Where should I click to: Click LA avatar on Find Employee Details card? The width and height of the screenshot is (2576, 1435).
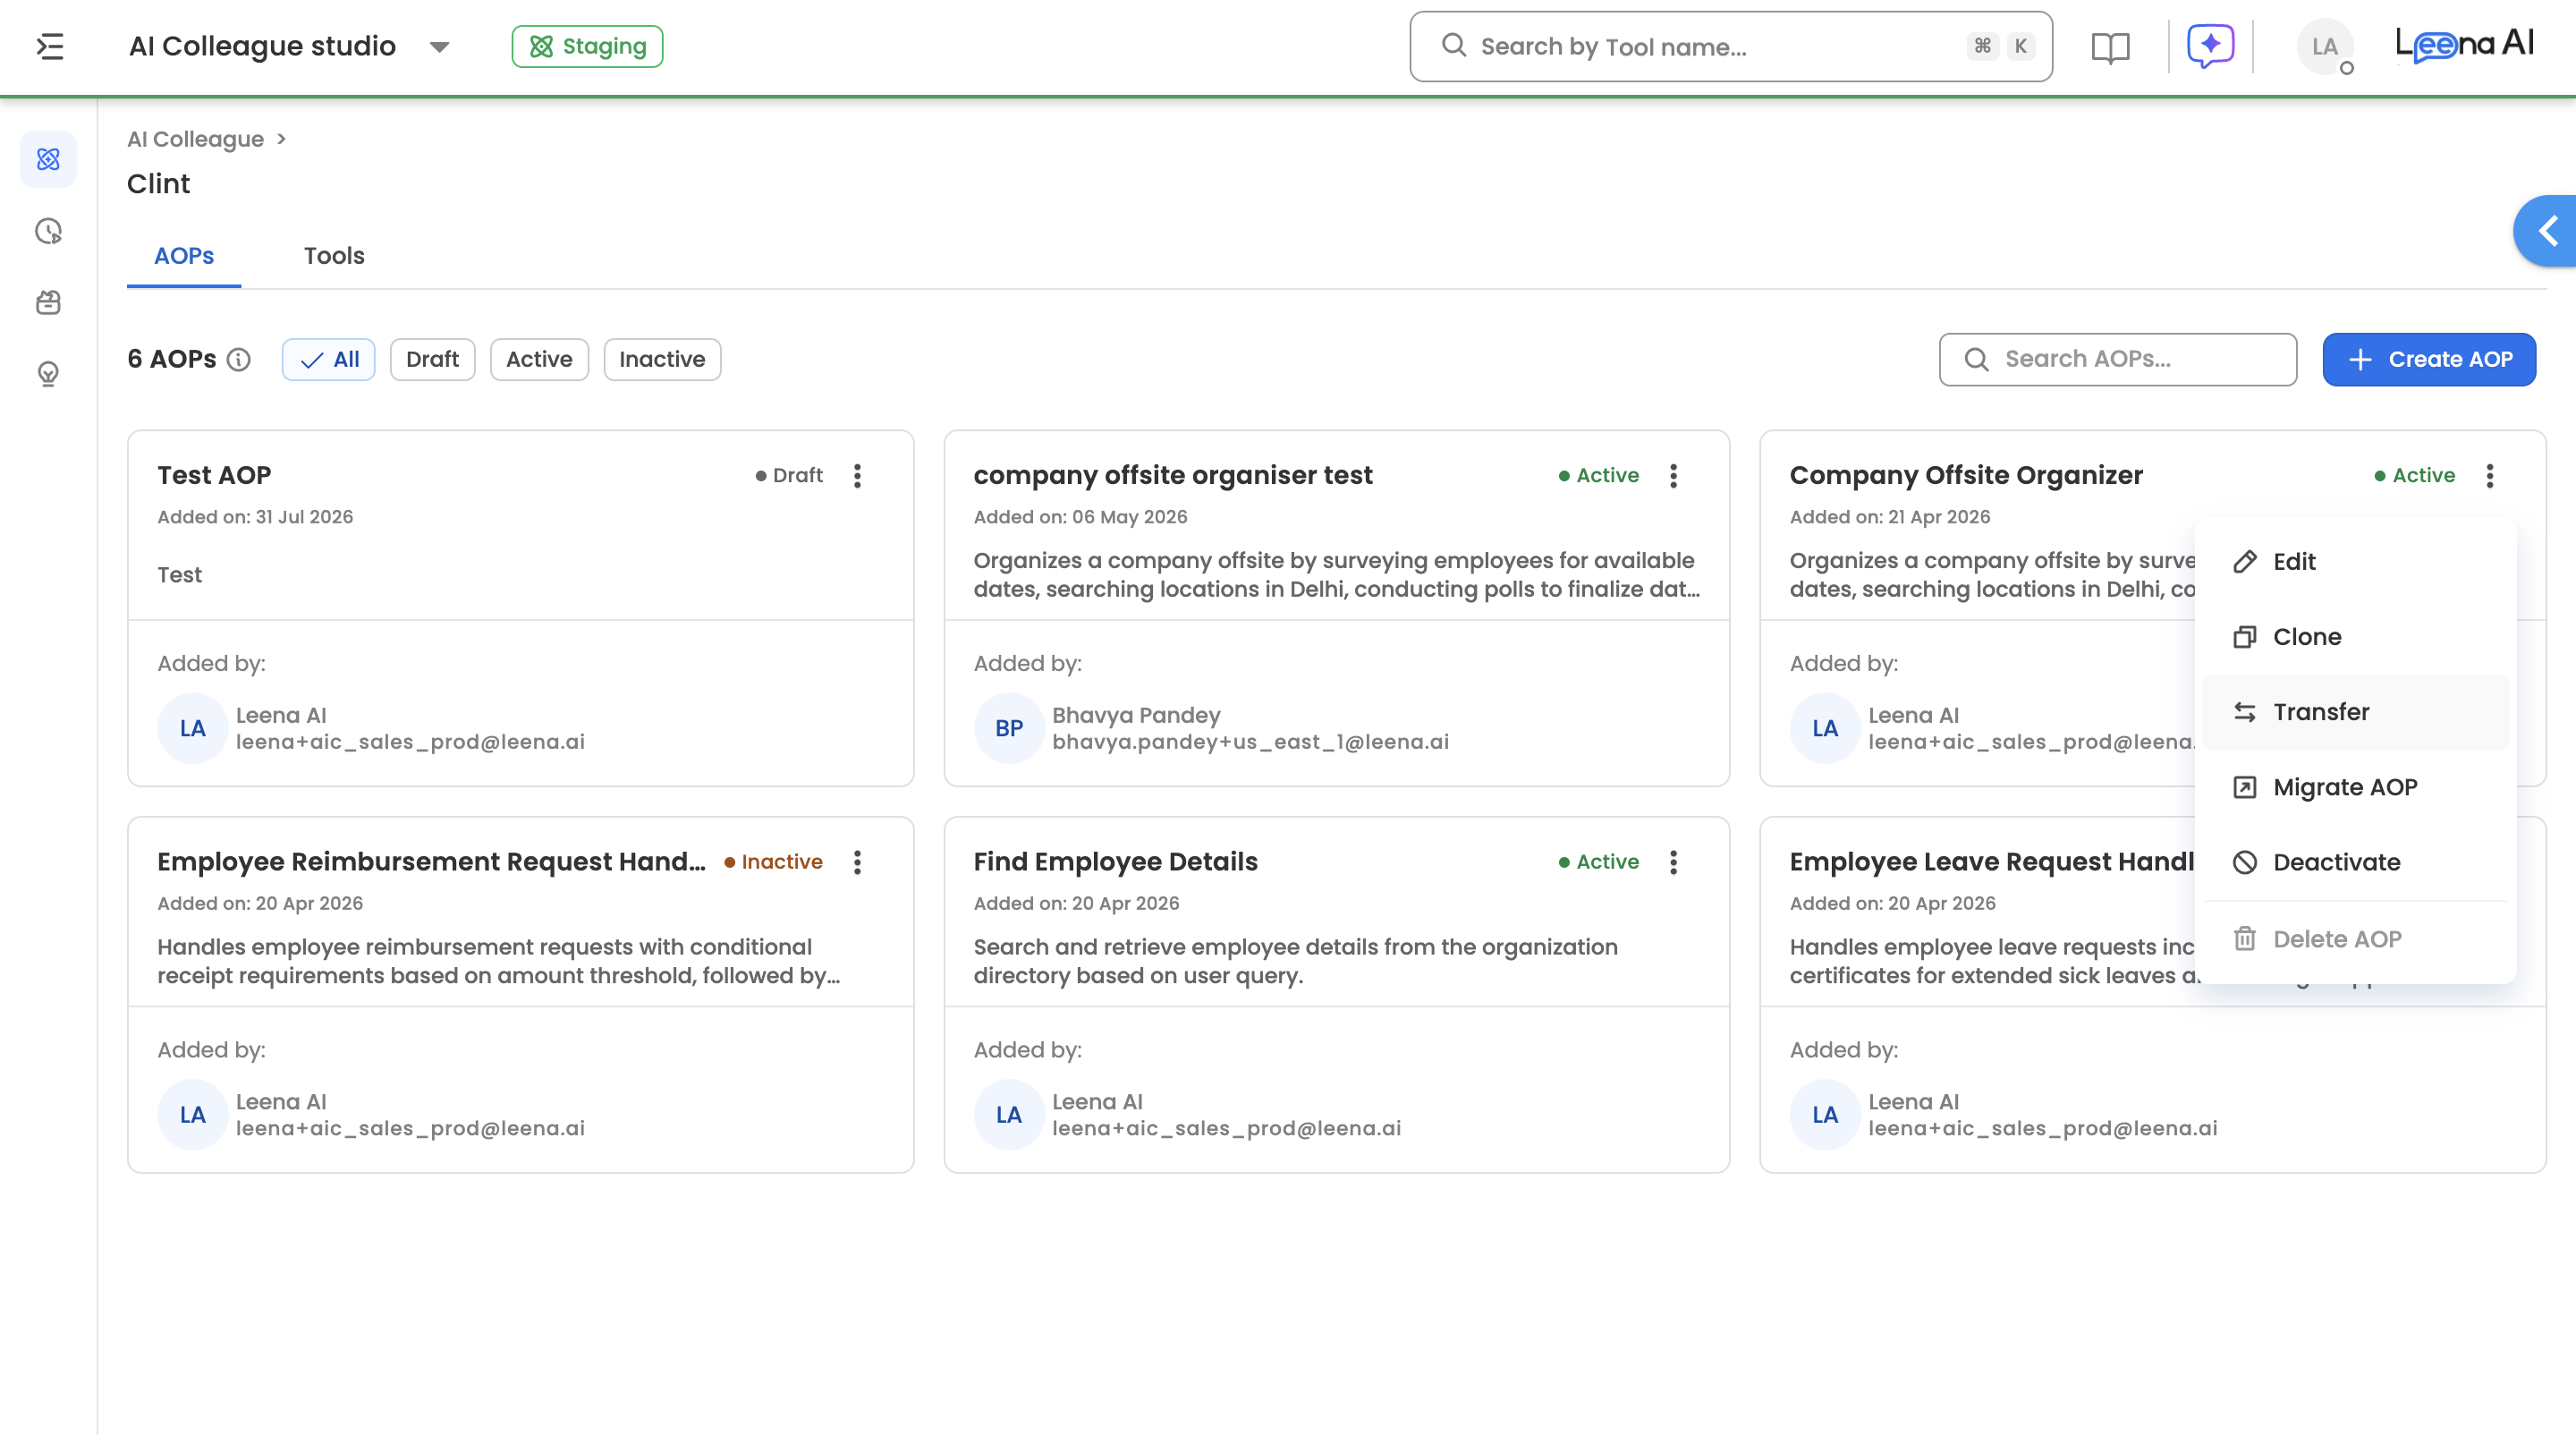coord(1008,1115)
